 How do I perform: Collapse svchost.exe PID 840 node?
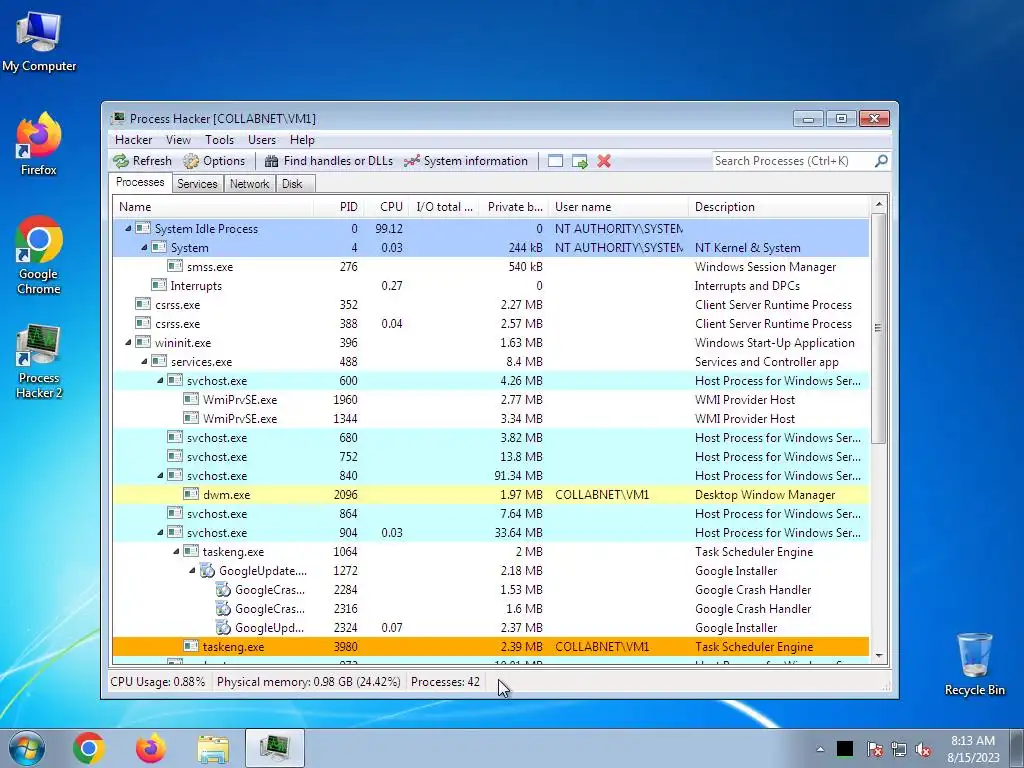pyautogui.click(x=160, y=475)
